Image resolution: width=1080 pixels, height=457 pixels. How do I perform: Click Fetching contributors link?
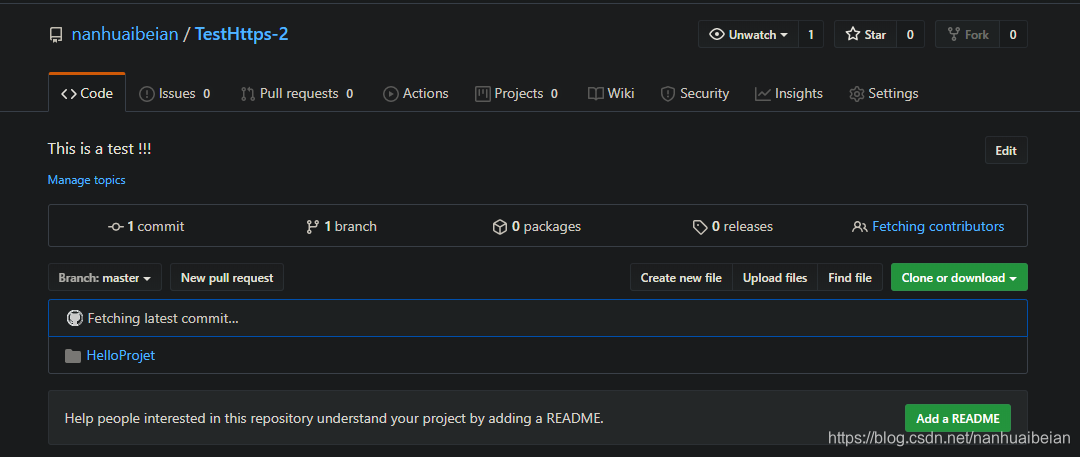coord(938,226)
